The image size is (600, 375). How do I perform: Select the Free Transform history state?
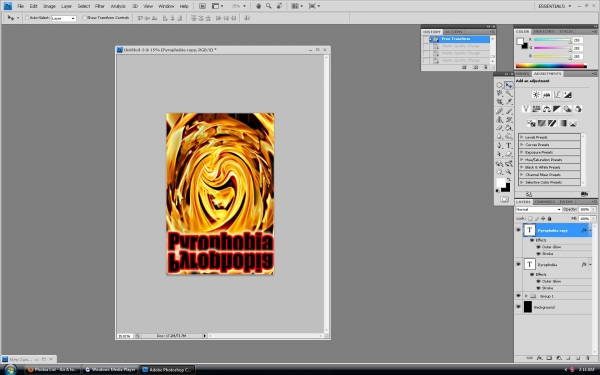click(x=459, y=39)
